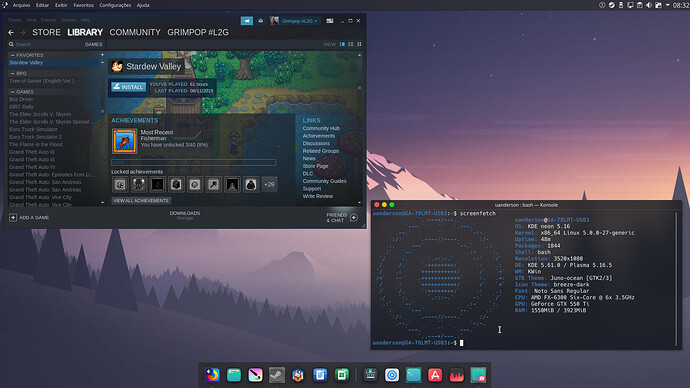Click Fisherman achievement badge icon
The image size is (690, 388).
pyautogui.click(x=124, y=141)
